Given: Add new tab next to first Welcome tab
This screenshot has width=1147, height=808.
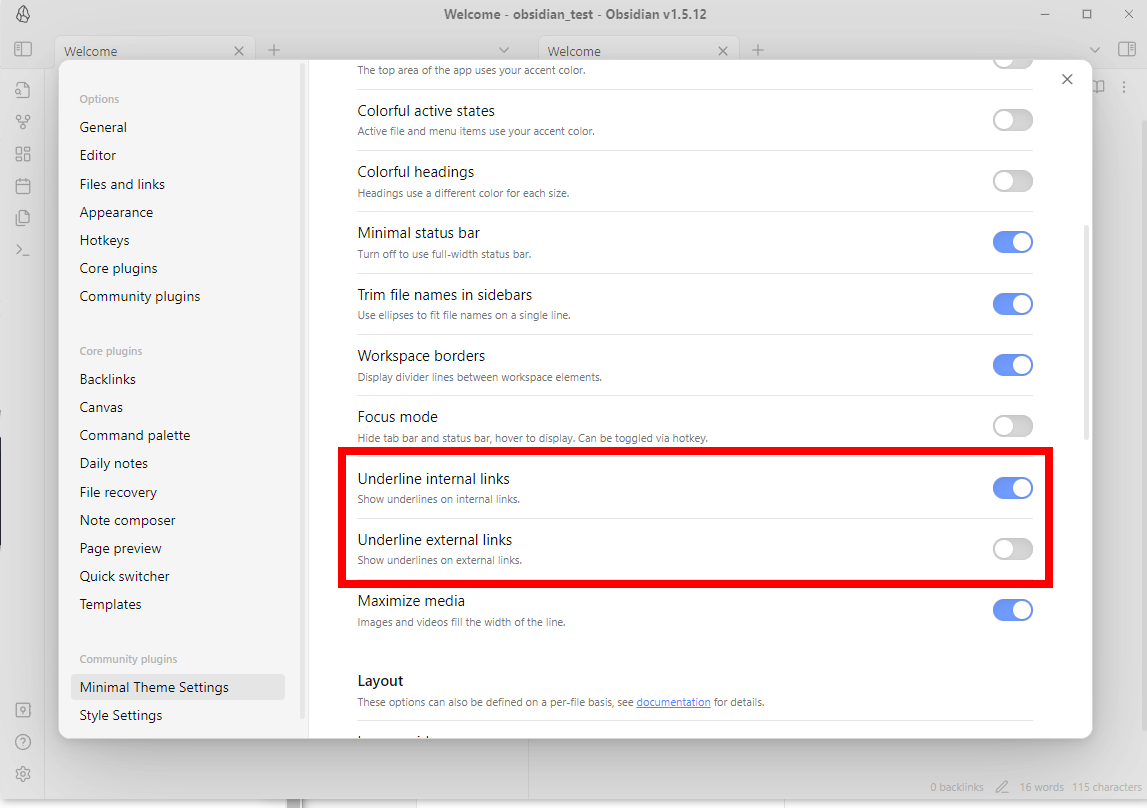Looking at the screenshot, I should click(x=274, y=50).
